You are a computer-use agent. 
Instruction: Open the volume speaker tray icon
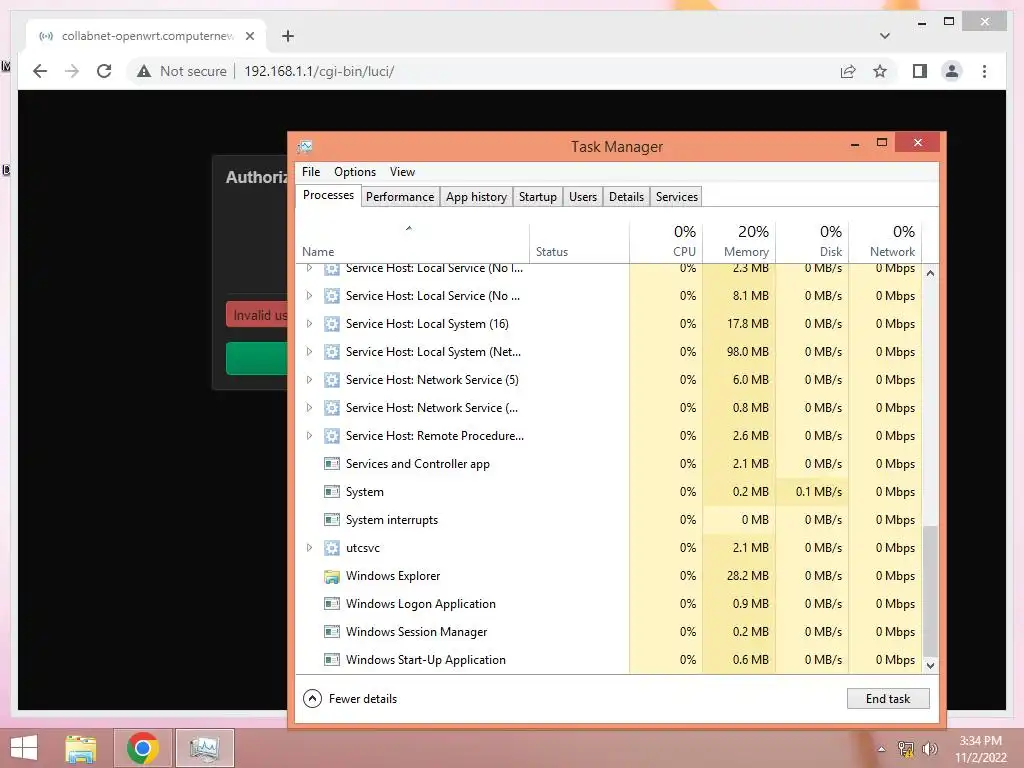point(929,749)
